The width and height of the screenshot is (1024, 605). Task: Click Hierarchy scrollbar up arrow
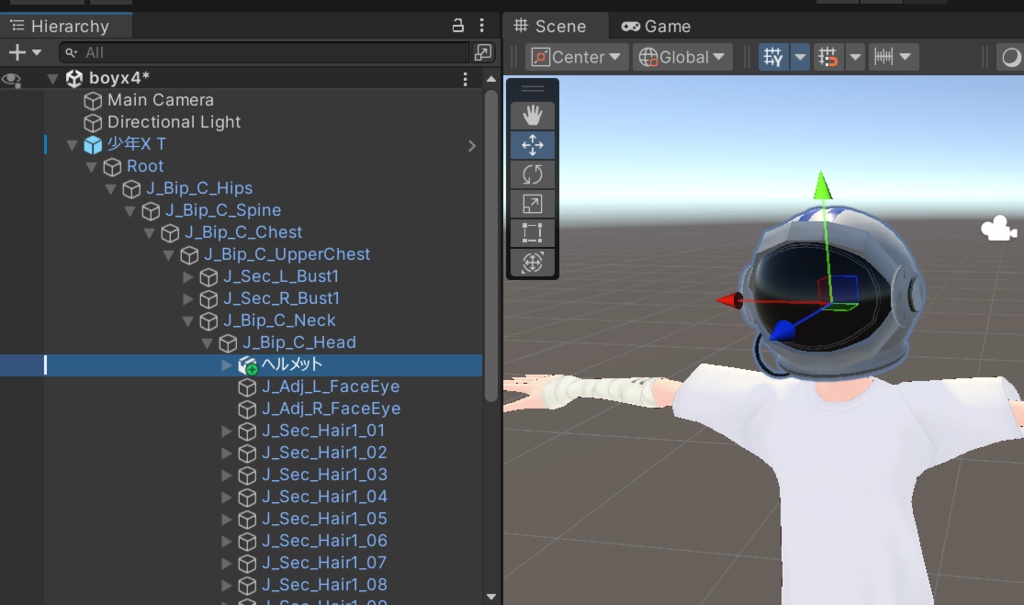491,79
